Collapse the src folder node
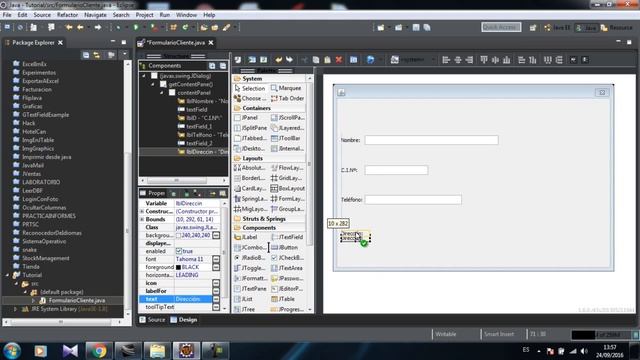Viewport: 640px width, 360px height. 16,283
